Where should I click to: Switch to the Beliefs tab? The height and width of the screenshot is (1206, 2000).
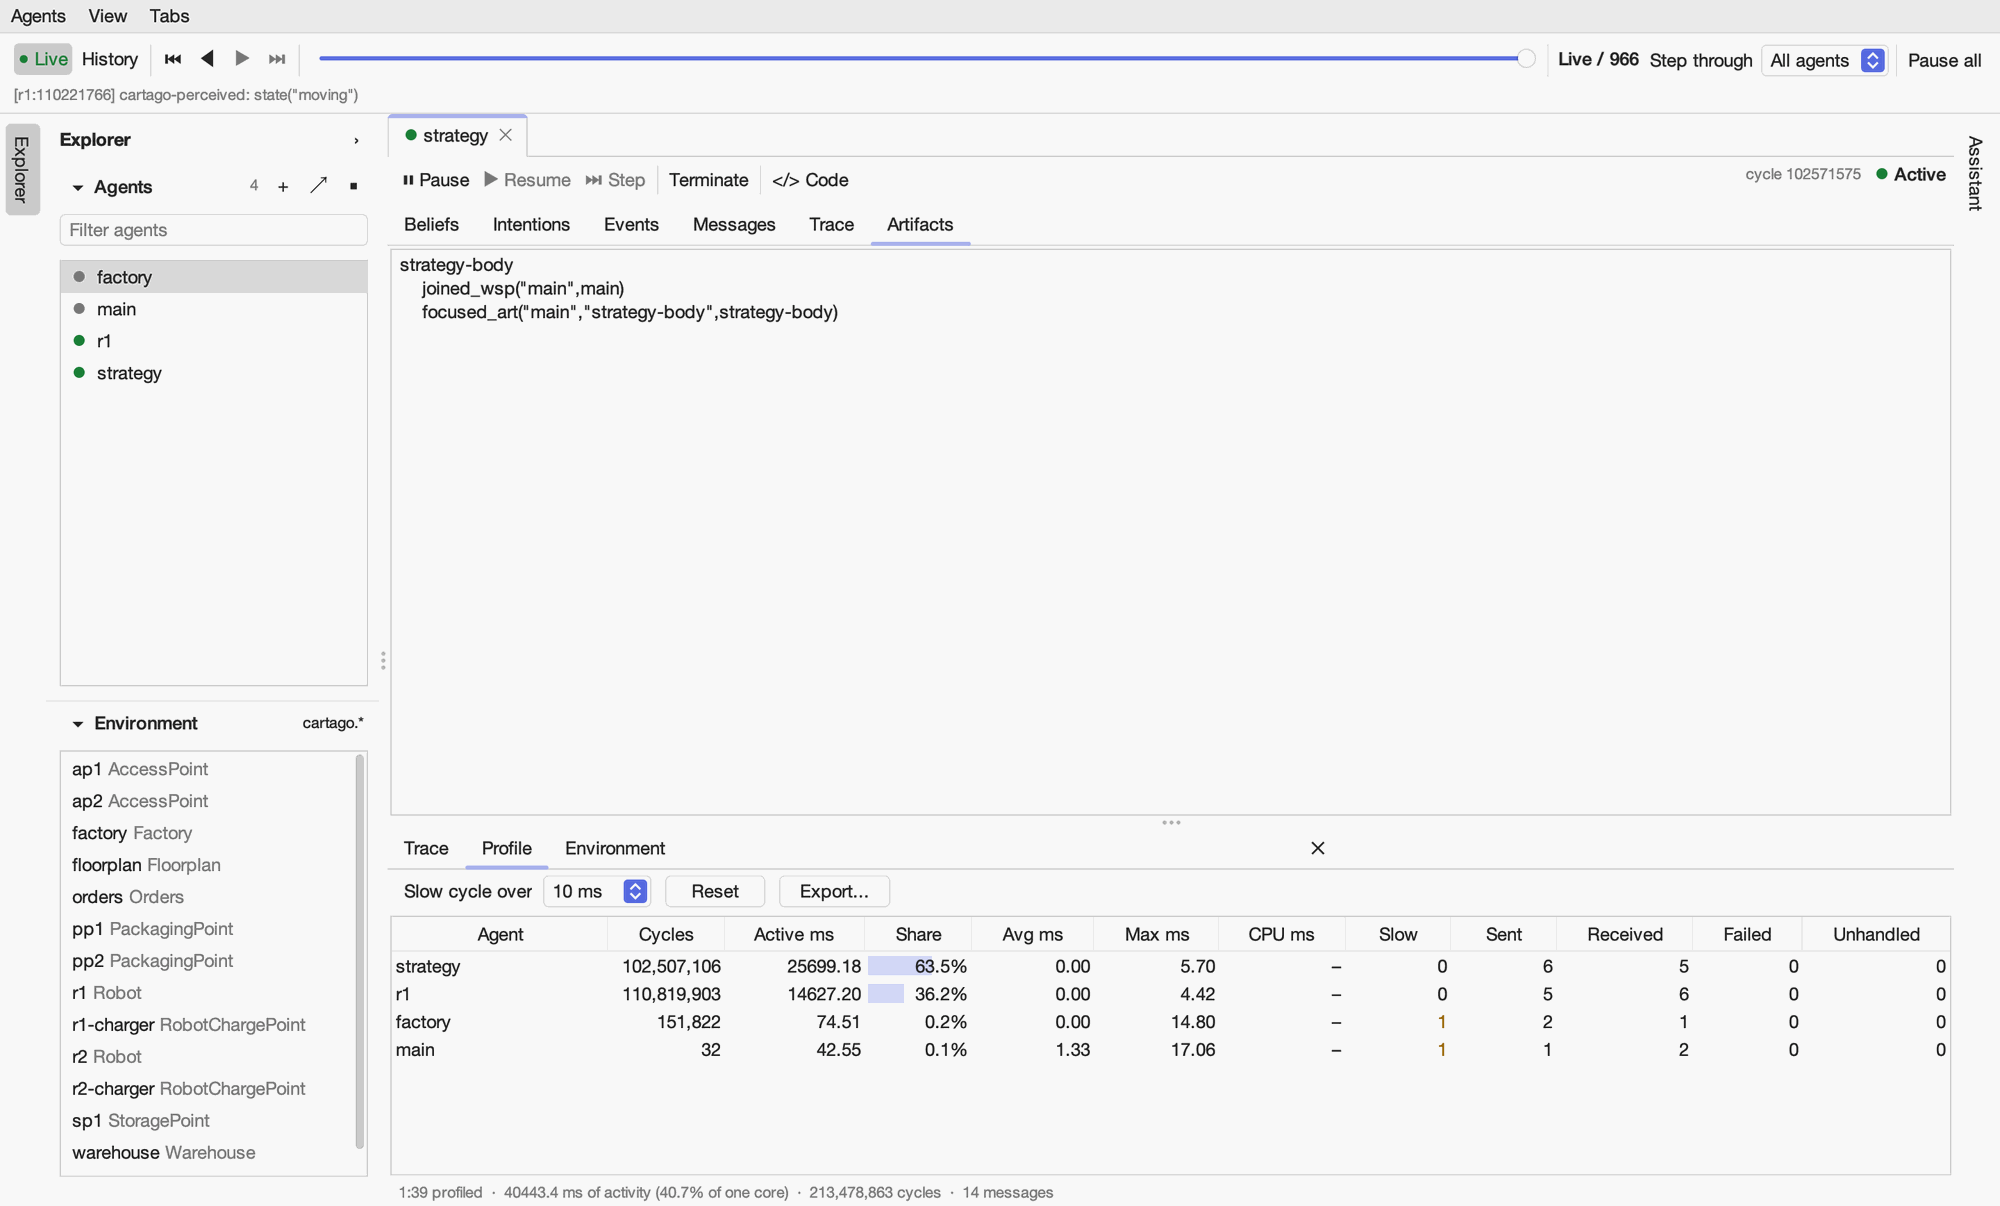(x=431, y=224)
